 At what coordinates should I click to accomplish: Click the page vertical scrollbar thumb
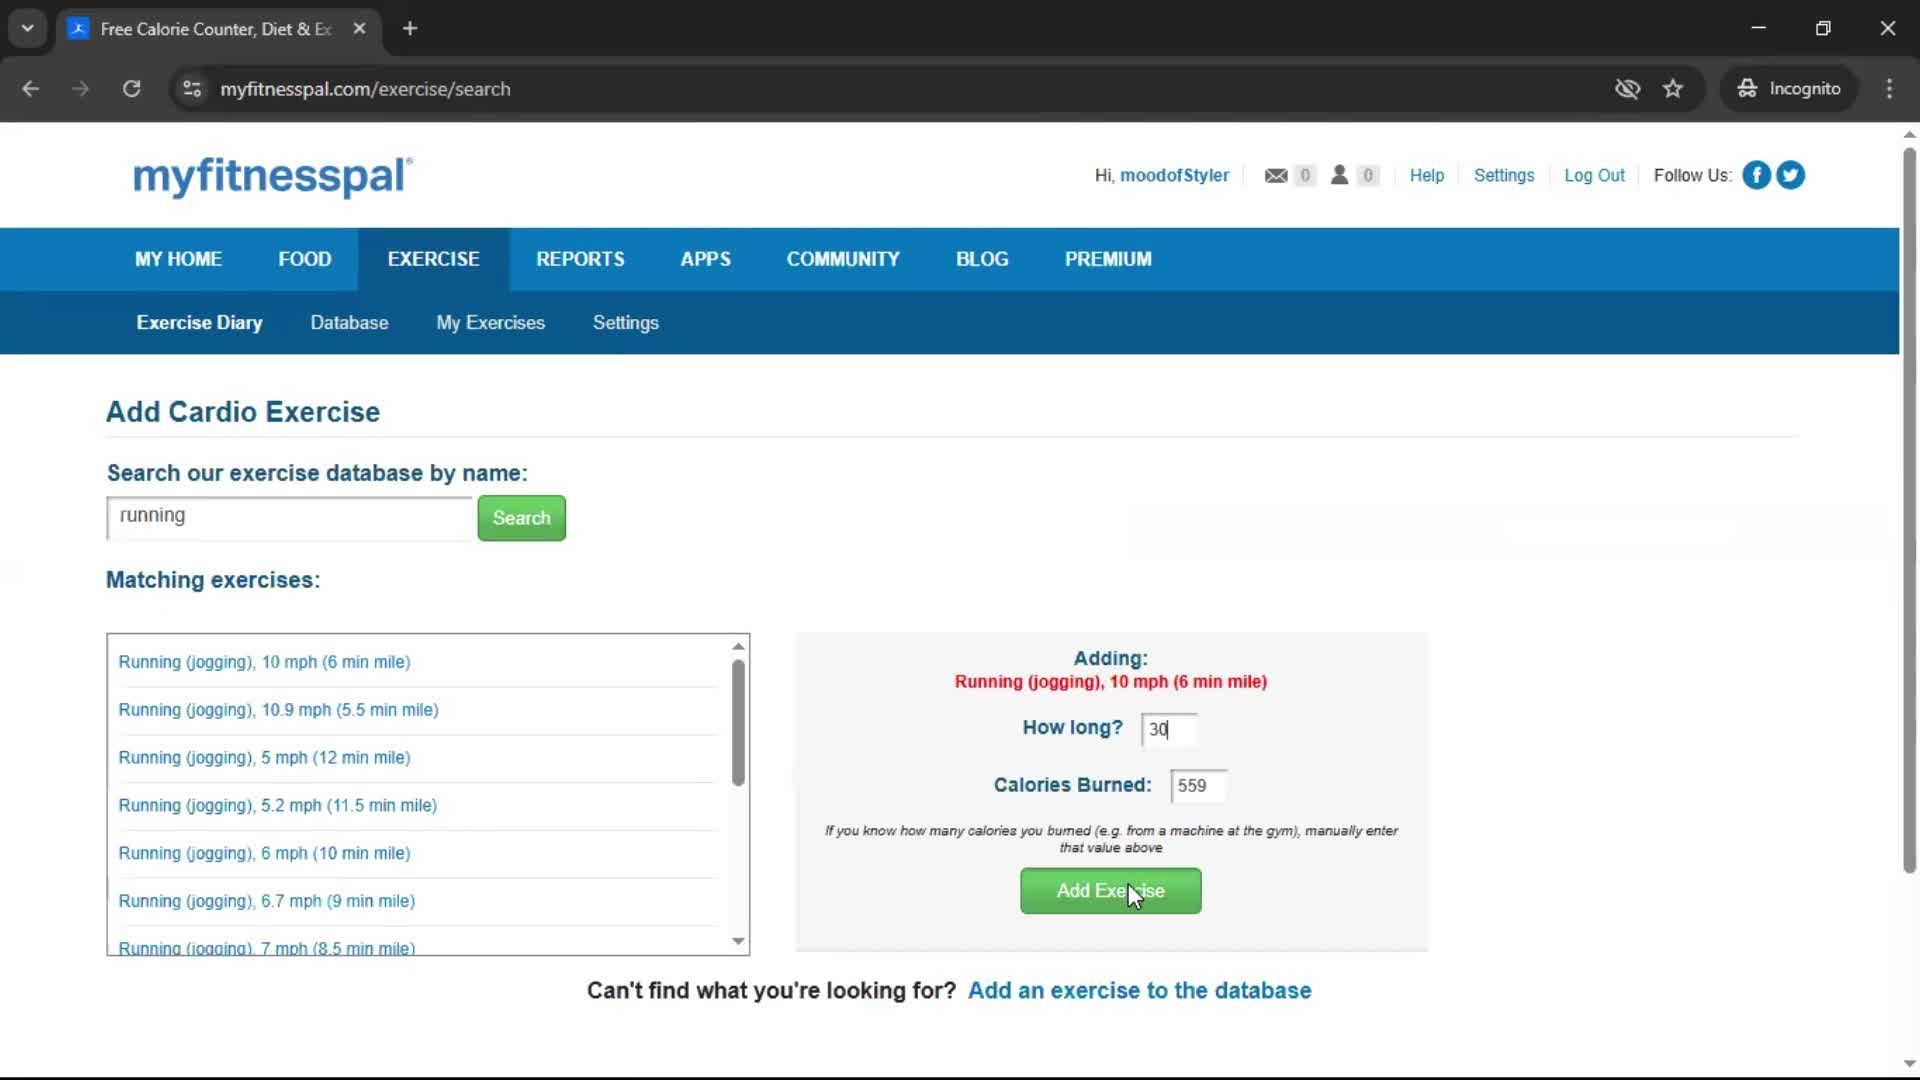(x=1909, y=510)
